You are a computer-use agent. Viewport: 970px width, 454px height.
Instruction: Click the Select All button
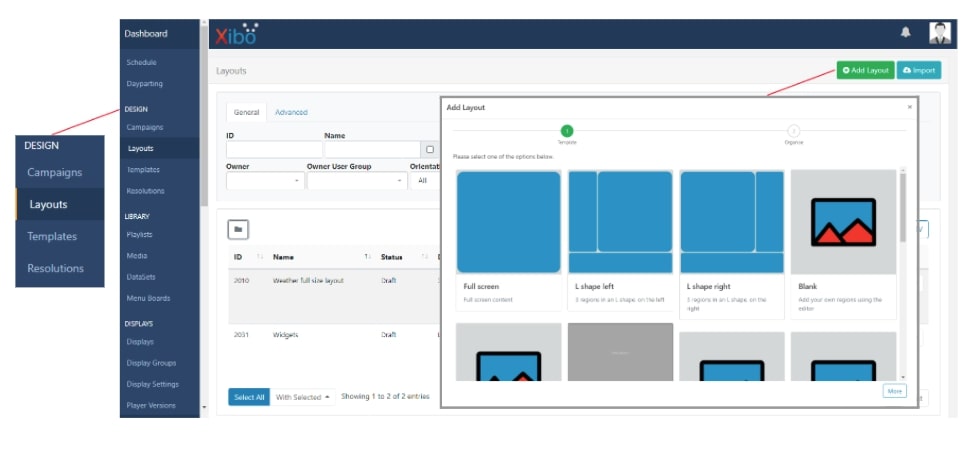point(249,397)
